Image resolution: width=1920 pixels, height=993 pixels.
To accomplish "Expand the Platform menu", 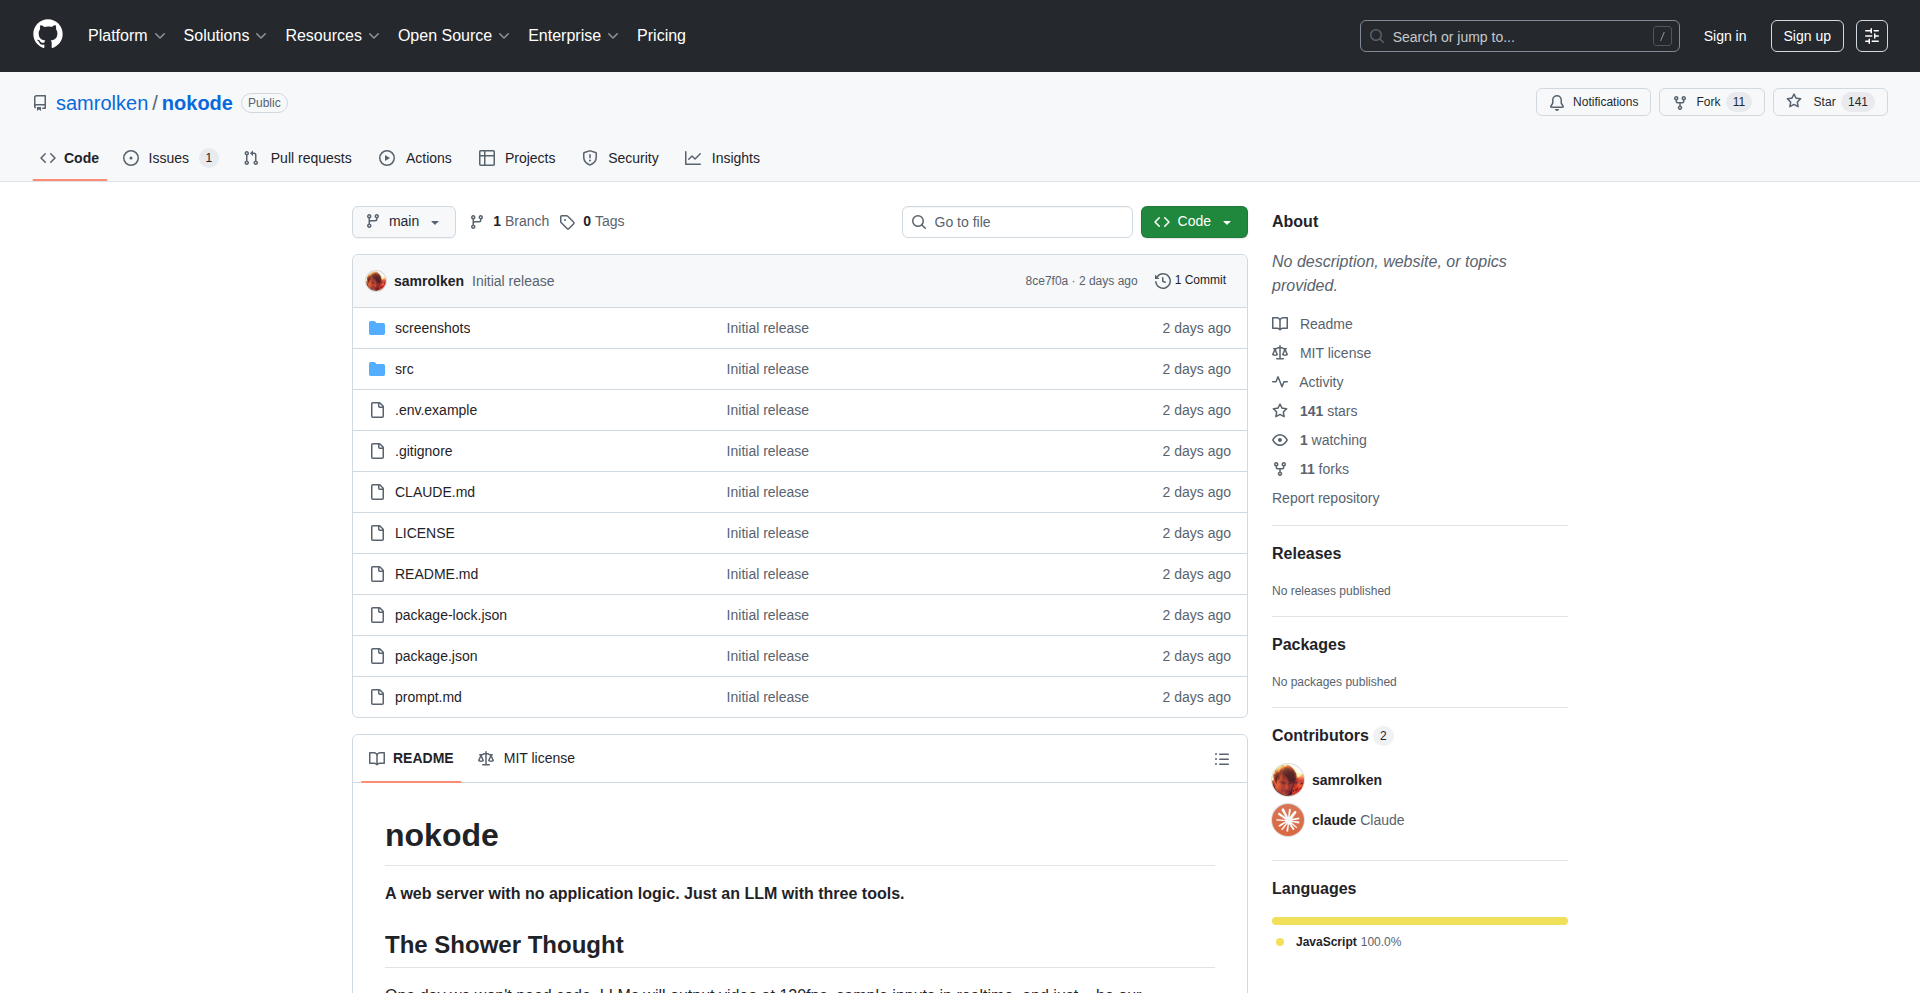I will (126, 36).
